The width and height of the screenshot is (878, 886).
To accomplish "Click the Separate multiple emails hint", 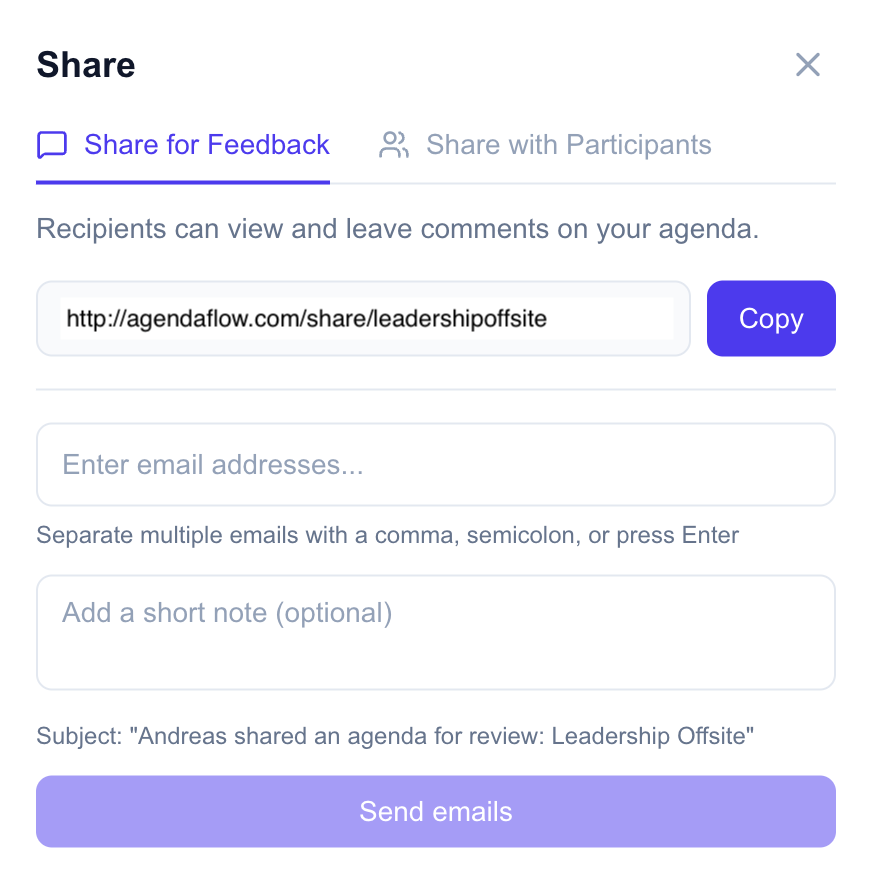I will coord(387,535).
